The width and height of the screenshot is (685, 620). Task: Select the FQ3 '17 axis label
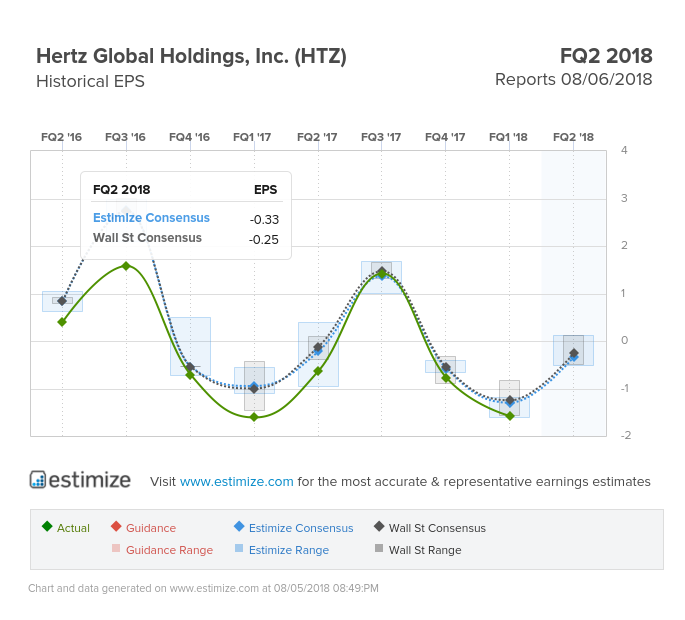point(381,137)
